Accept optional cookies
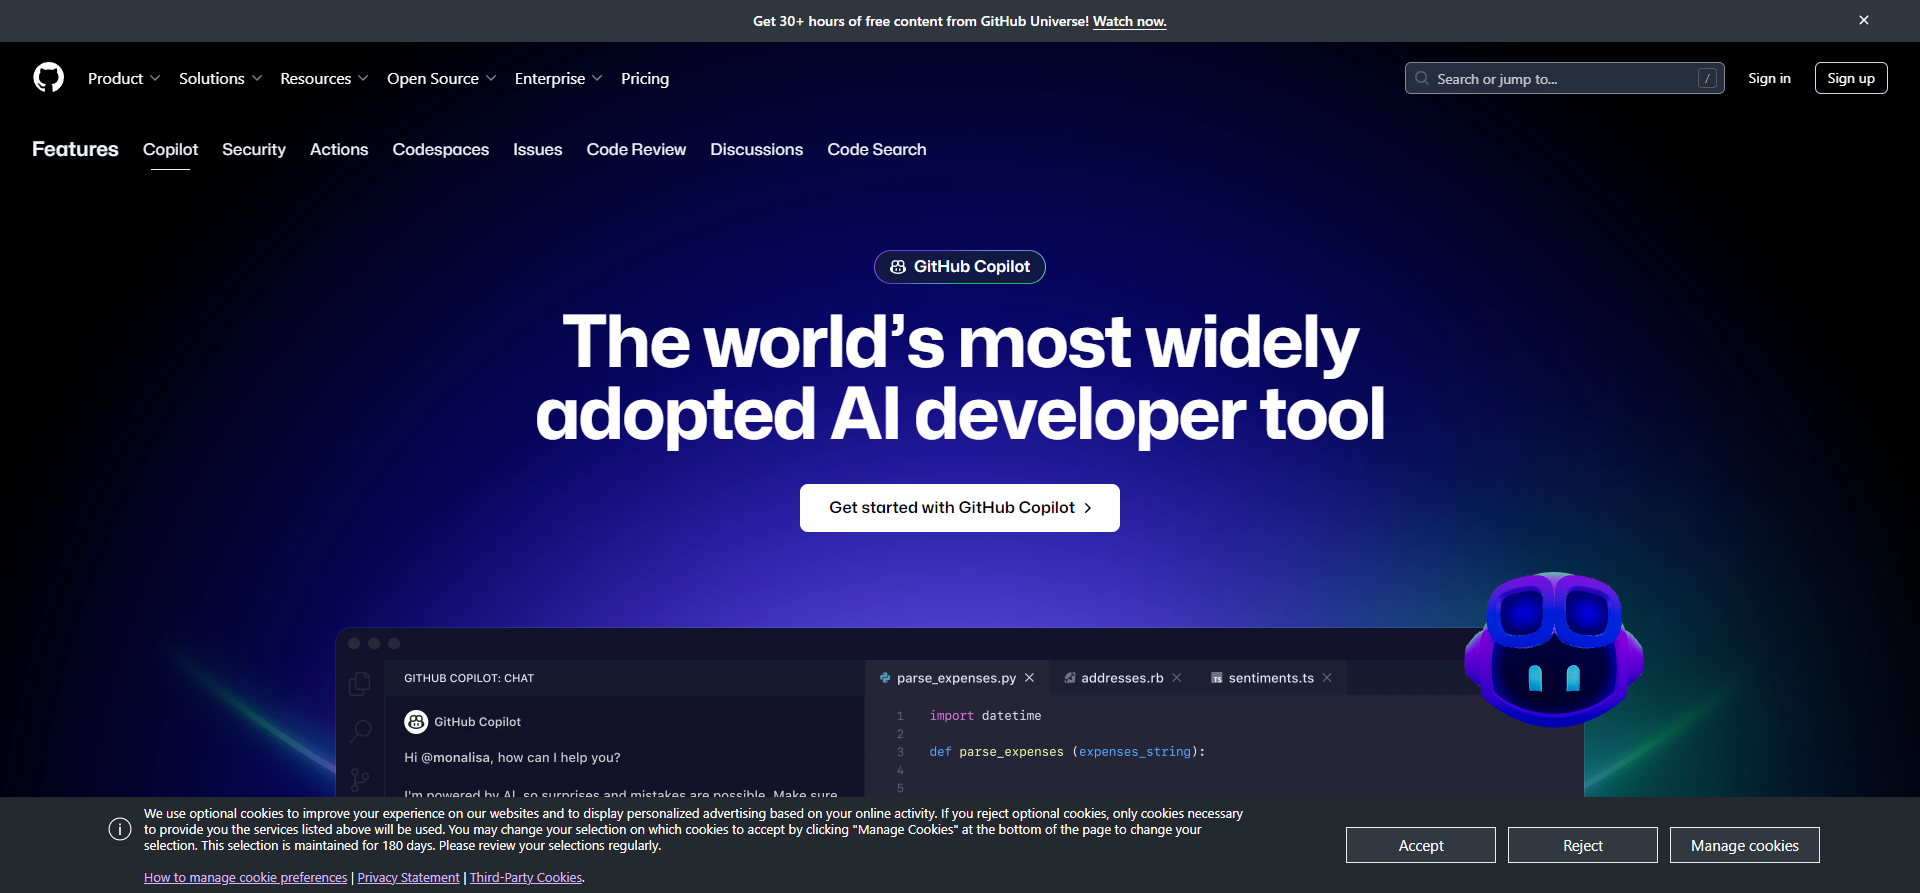 click(x=1421, y=845)
